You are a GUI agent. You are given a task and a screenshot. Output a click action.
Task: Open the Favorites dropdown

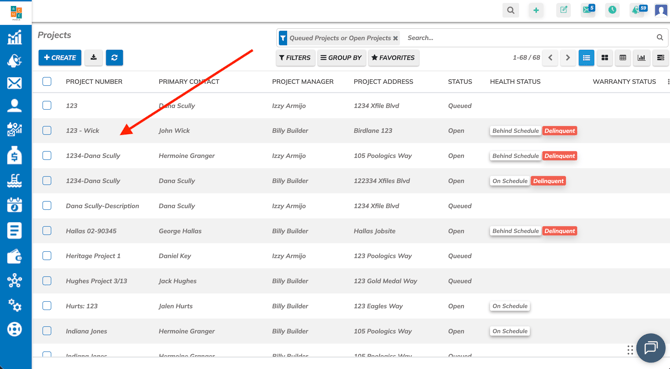click(x=393, y=58)
